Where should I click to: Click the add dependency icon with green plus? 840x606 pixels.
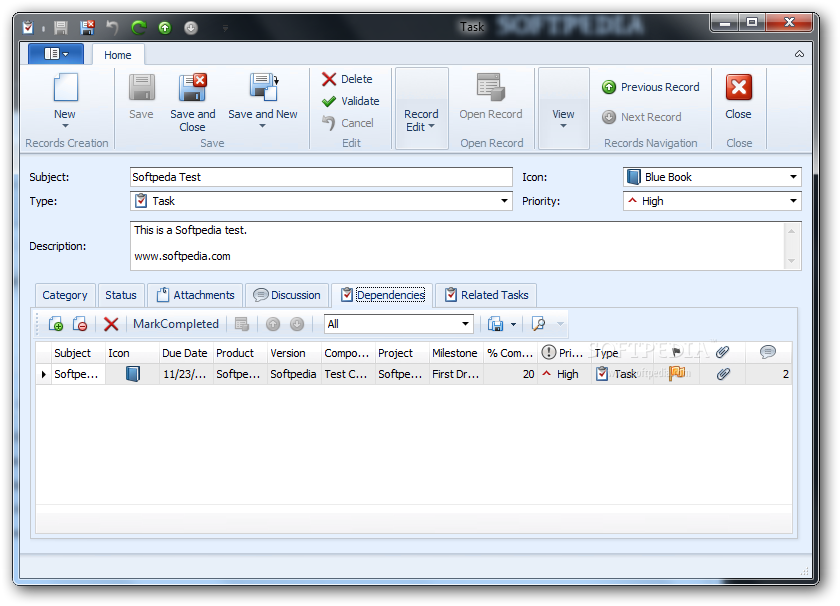(x=55, y=324)
